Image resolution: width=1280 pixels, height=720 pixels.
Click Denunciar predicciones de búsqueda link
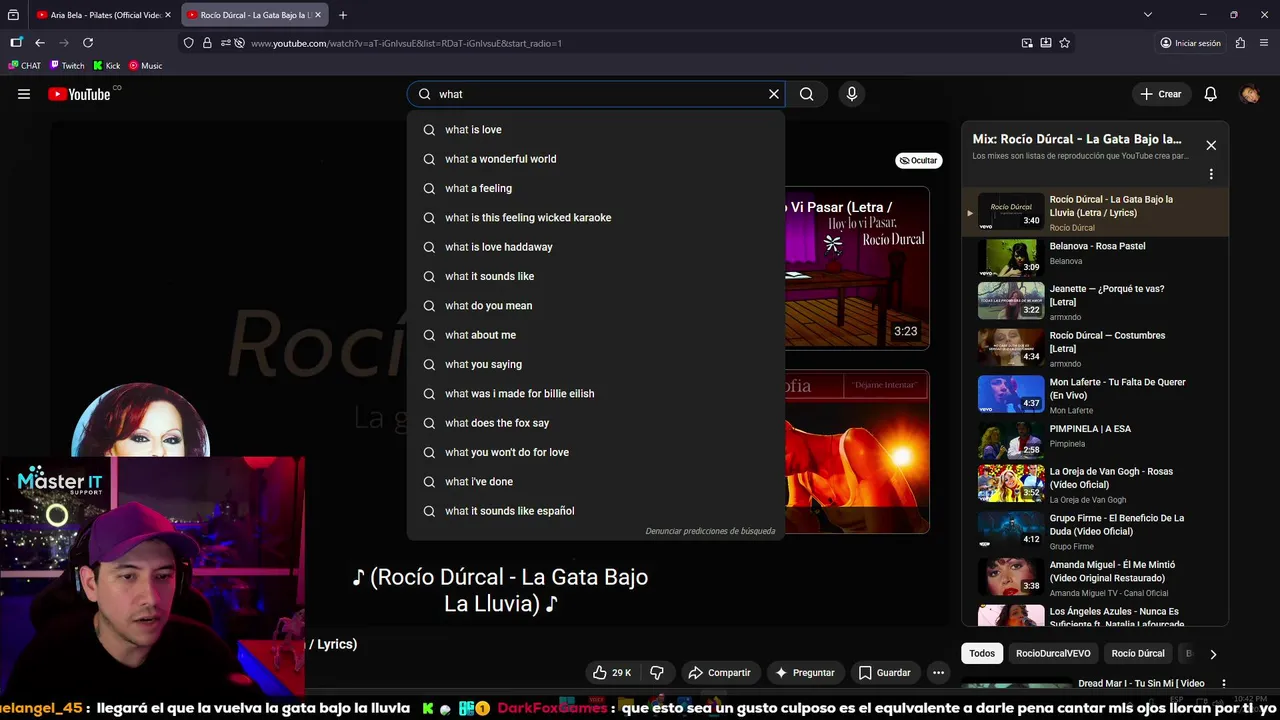(710, 531)
